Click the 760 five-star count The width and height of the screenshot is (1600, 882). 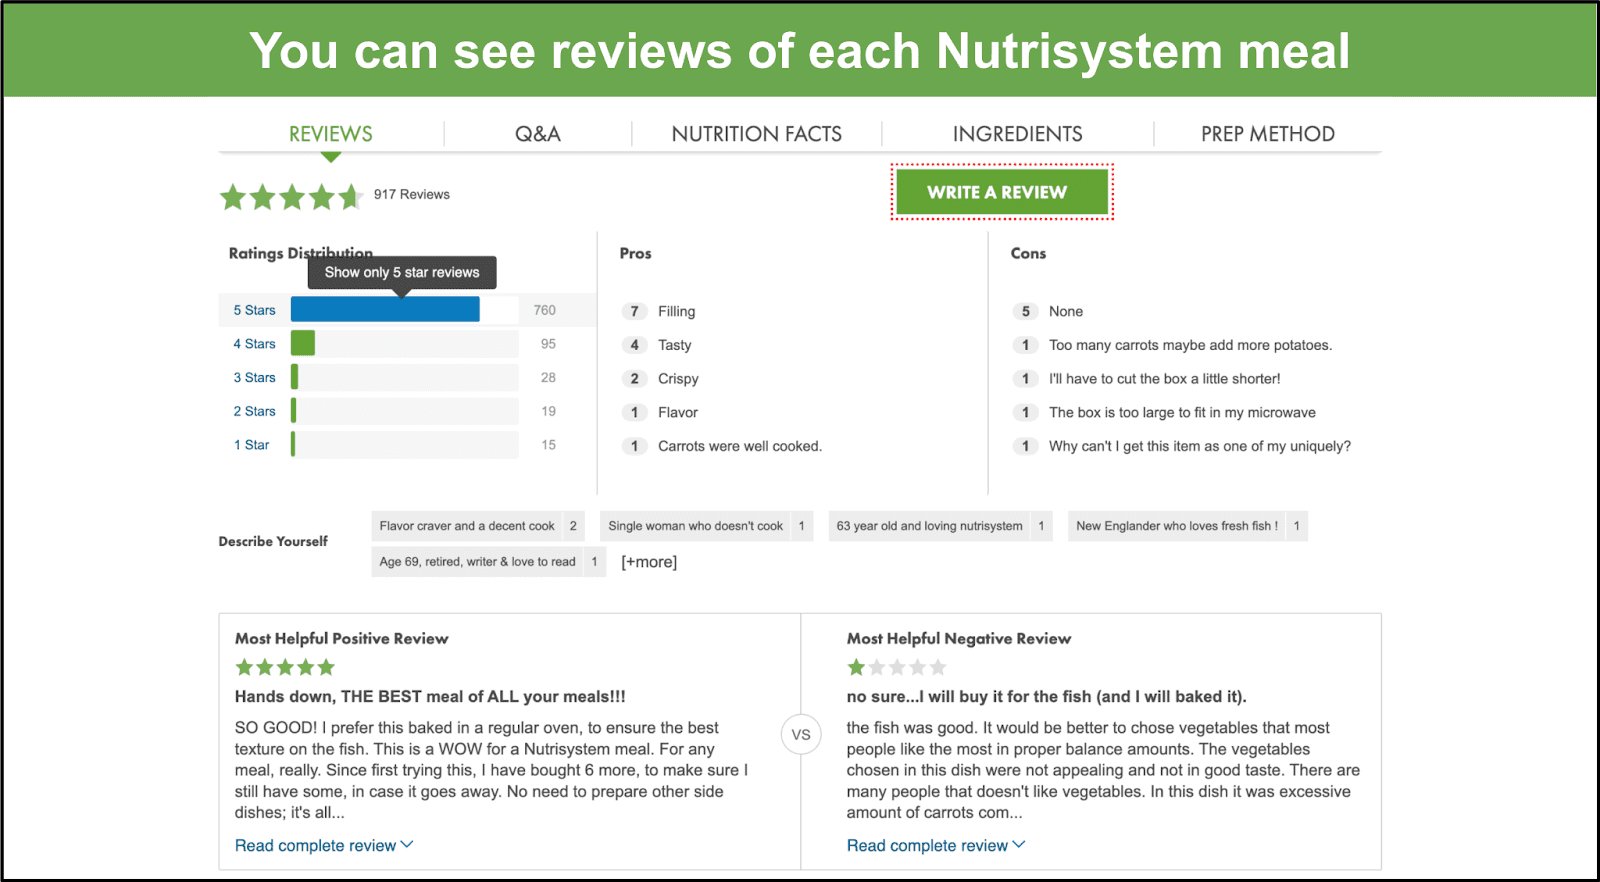tap(545, 310)
